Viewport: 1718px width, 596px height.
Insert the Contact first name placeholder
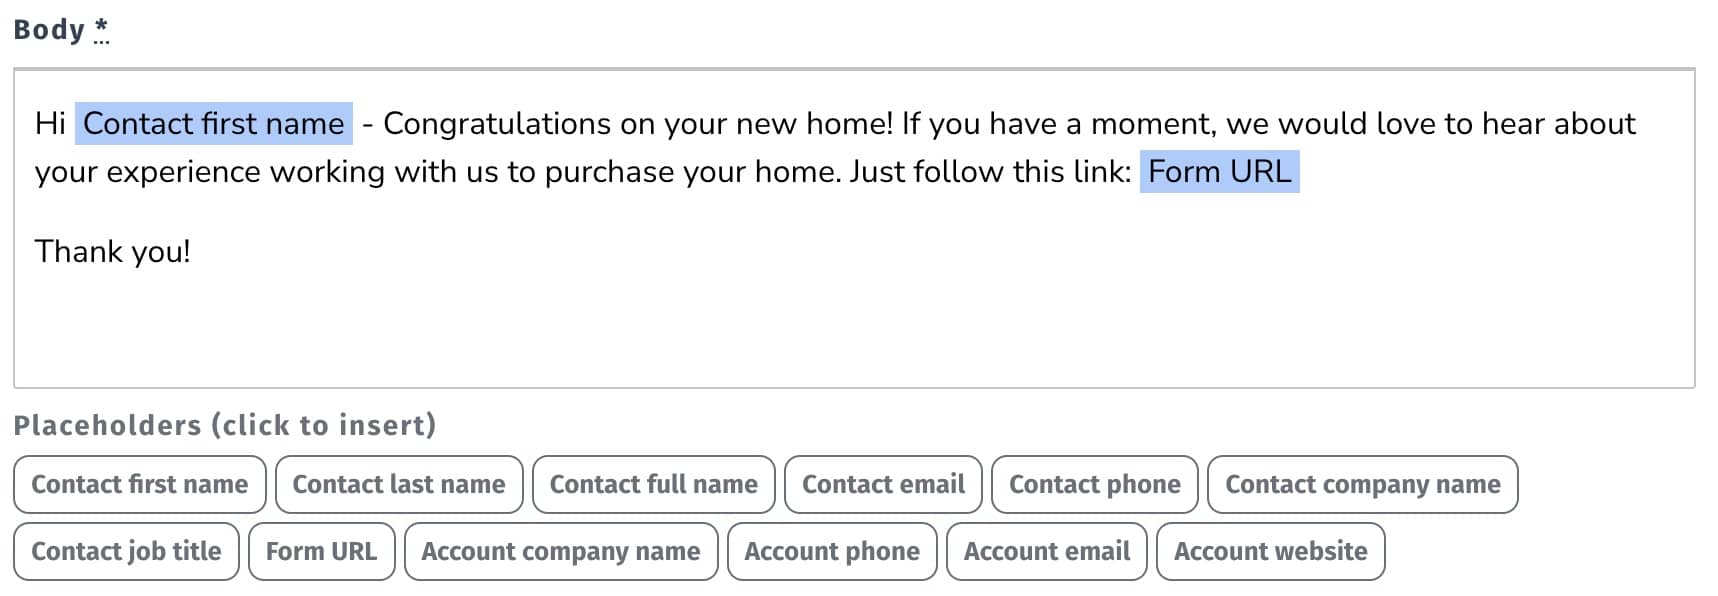(x=139, y=485)
